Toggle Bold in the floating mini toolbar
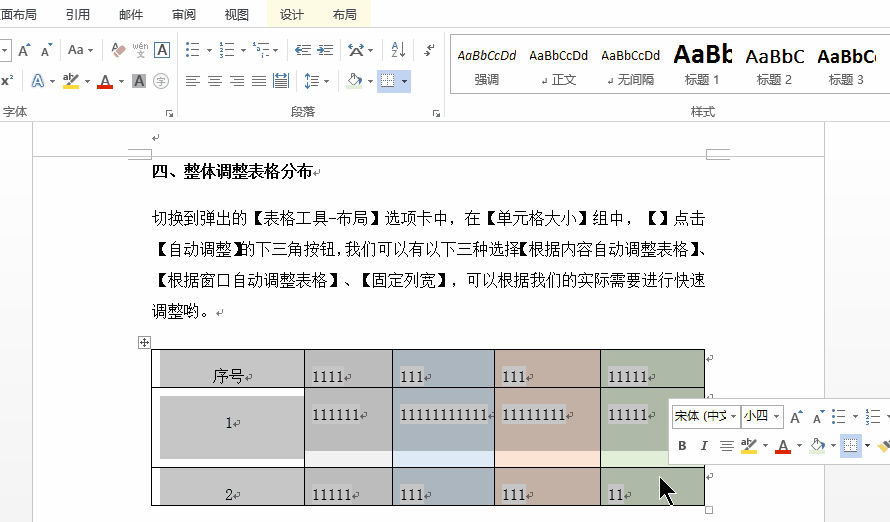 coord(683,446)
